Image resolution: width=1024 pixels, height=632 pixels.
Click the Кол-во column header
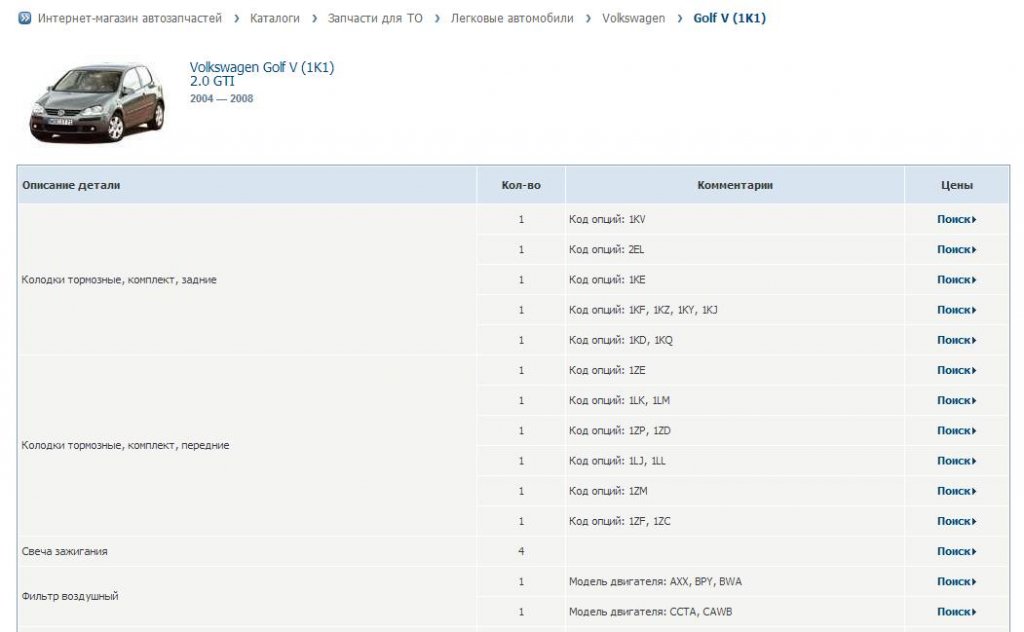(x=521, y=185)
